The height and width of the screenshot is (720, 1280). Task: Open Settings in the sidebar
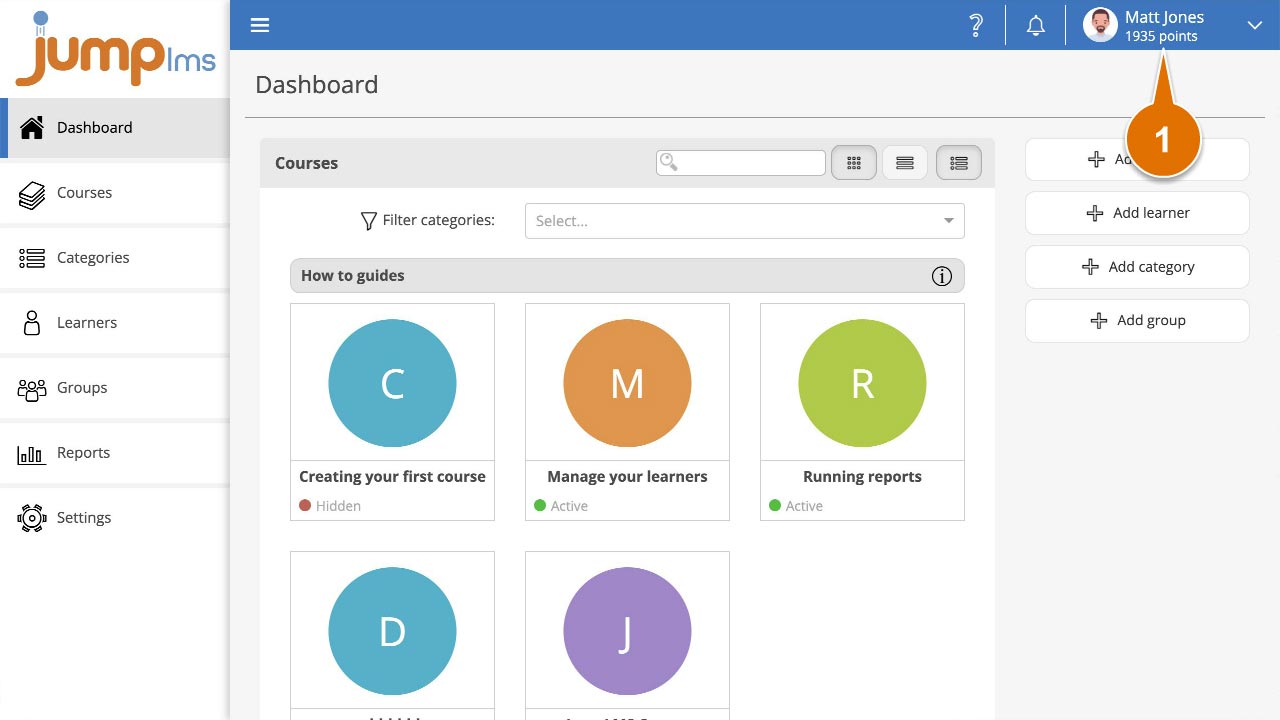click(115, 518)
